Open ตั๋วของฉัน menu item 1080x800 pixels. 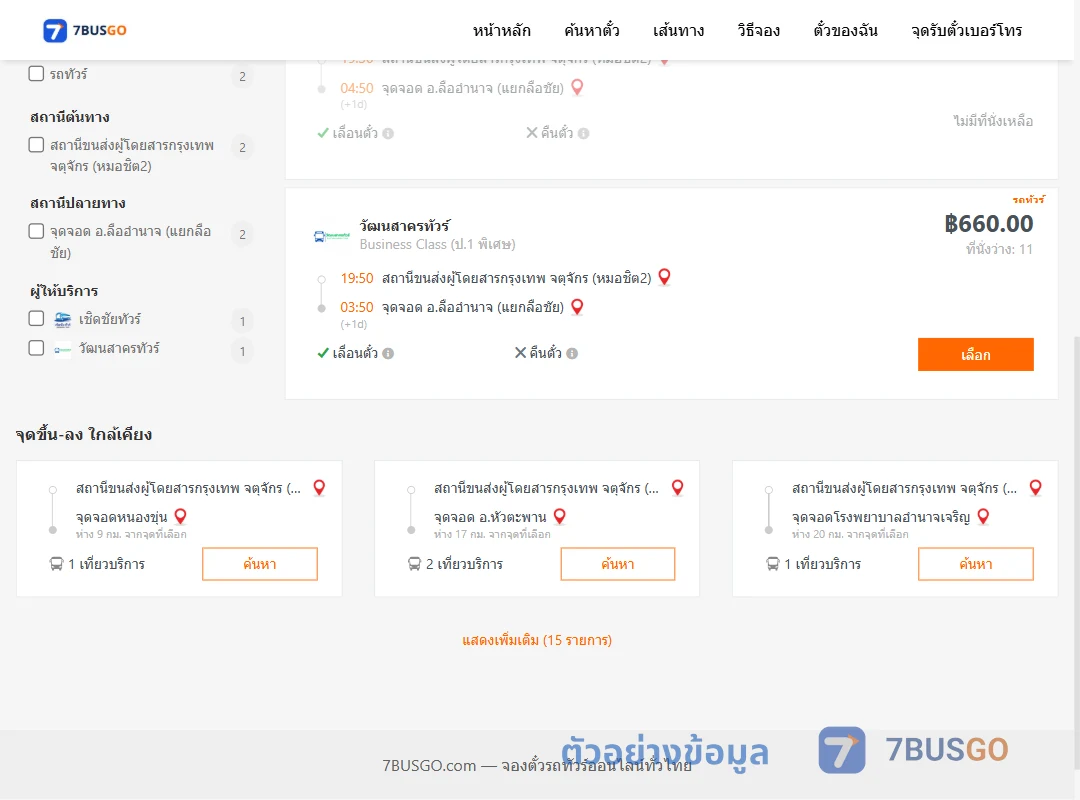coord(845,31)
